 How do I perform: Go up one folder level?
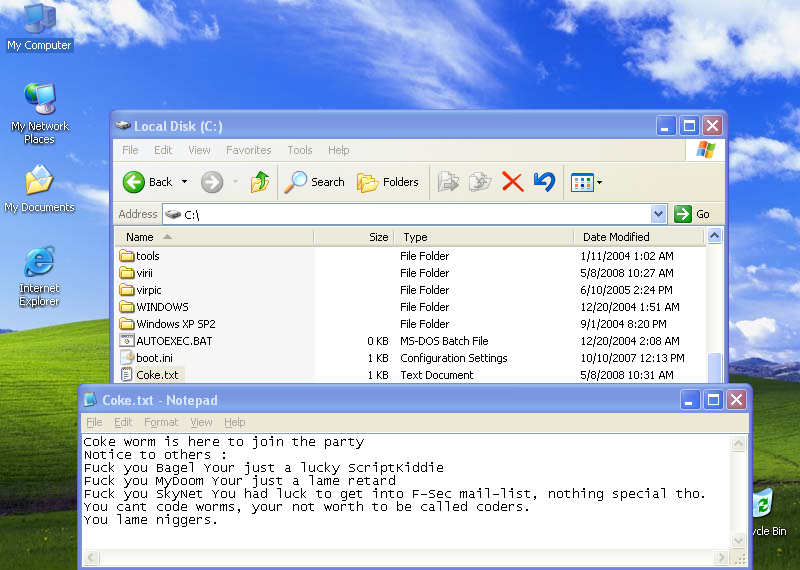260,182
